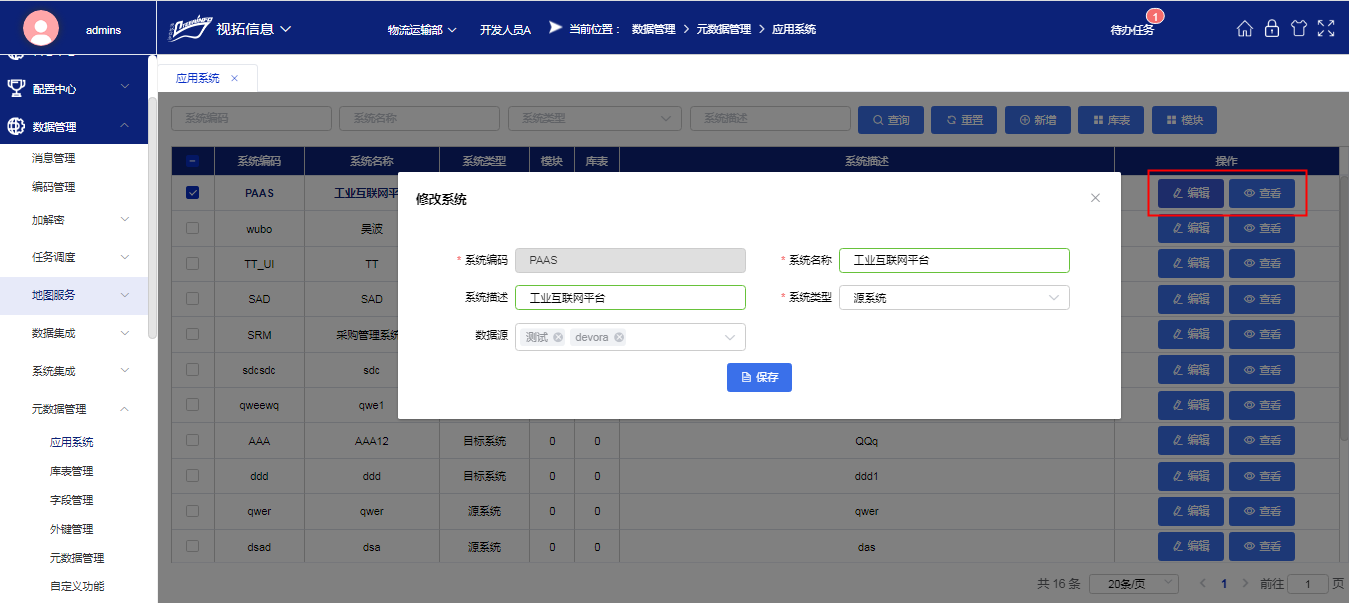Open 外键管理 in the sidebar
1349x603 pixels.
coord(72,529)
